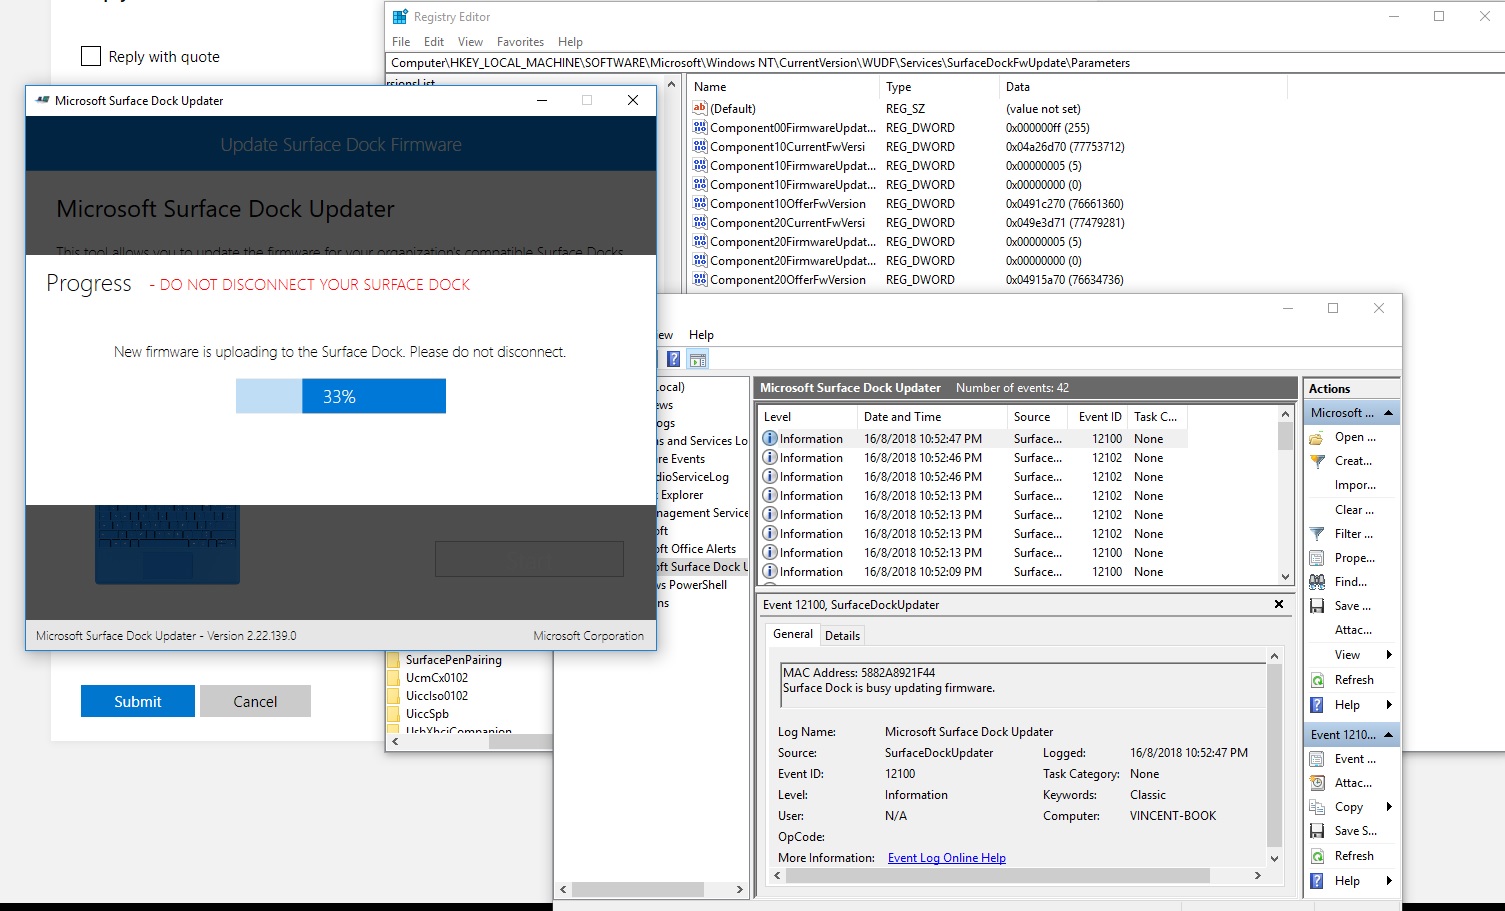1505x911 pixels.
Task: Click the Find binoculars icon
Action: [x=1317, y=582]
